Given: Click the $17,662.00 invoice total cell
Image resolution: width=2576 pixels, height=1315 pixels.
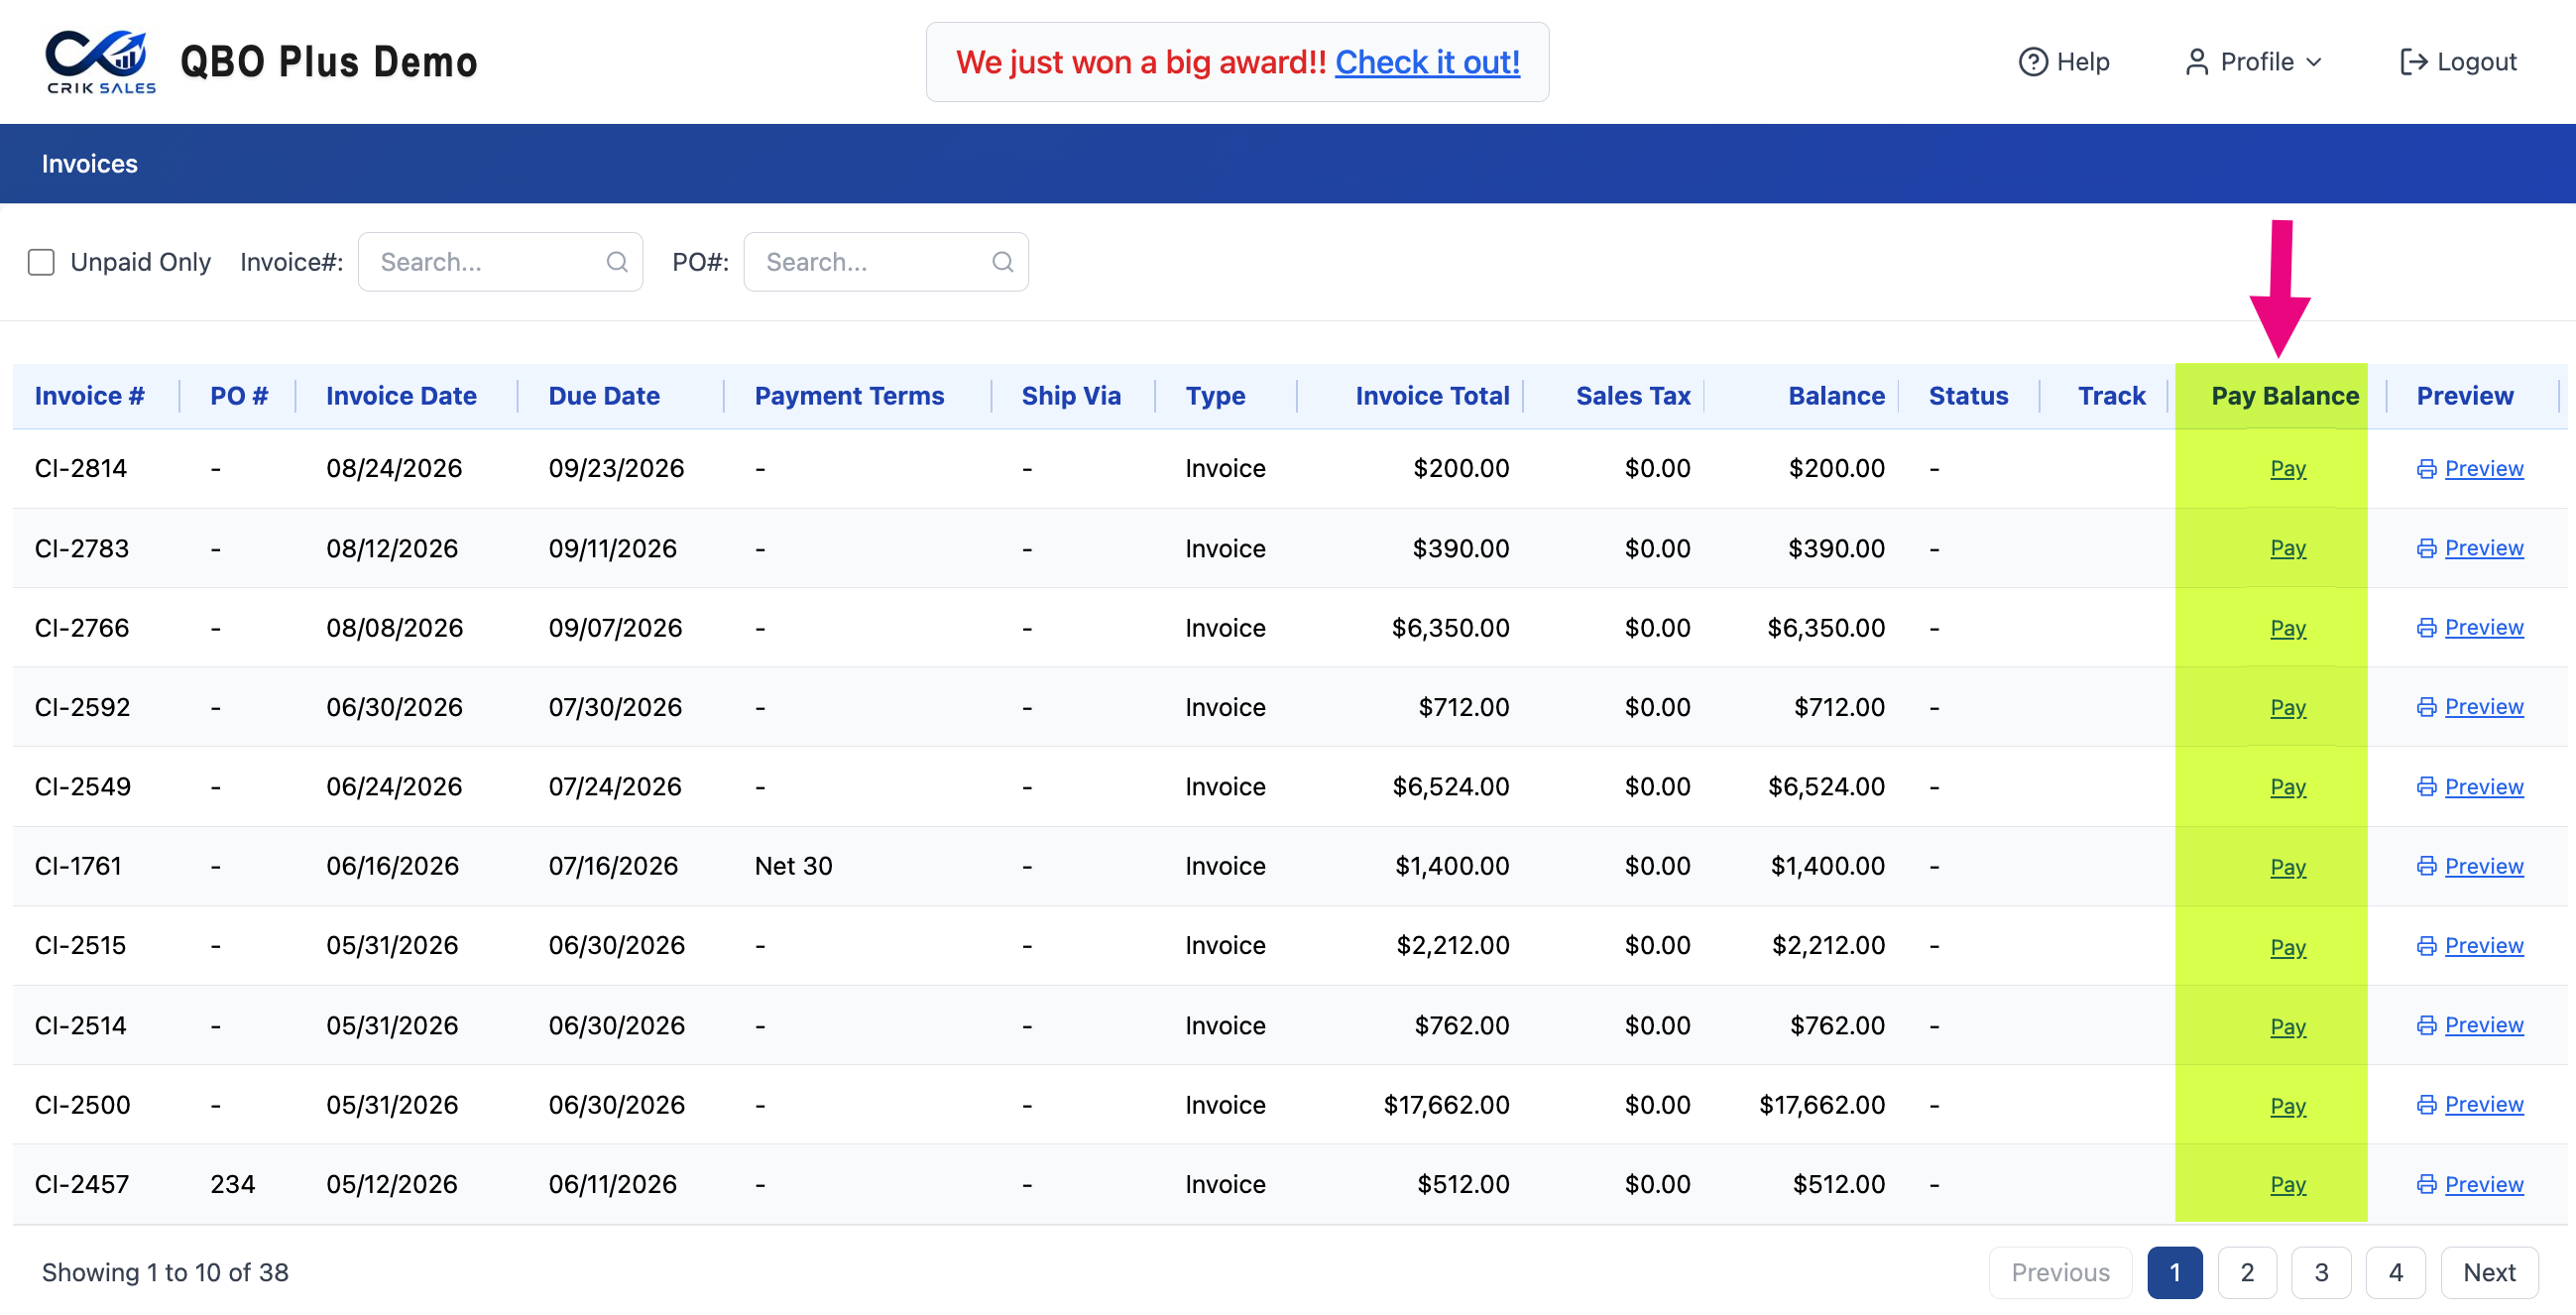Looking at the screenshot, I should coord(1446,1104).
